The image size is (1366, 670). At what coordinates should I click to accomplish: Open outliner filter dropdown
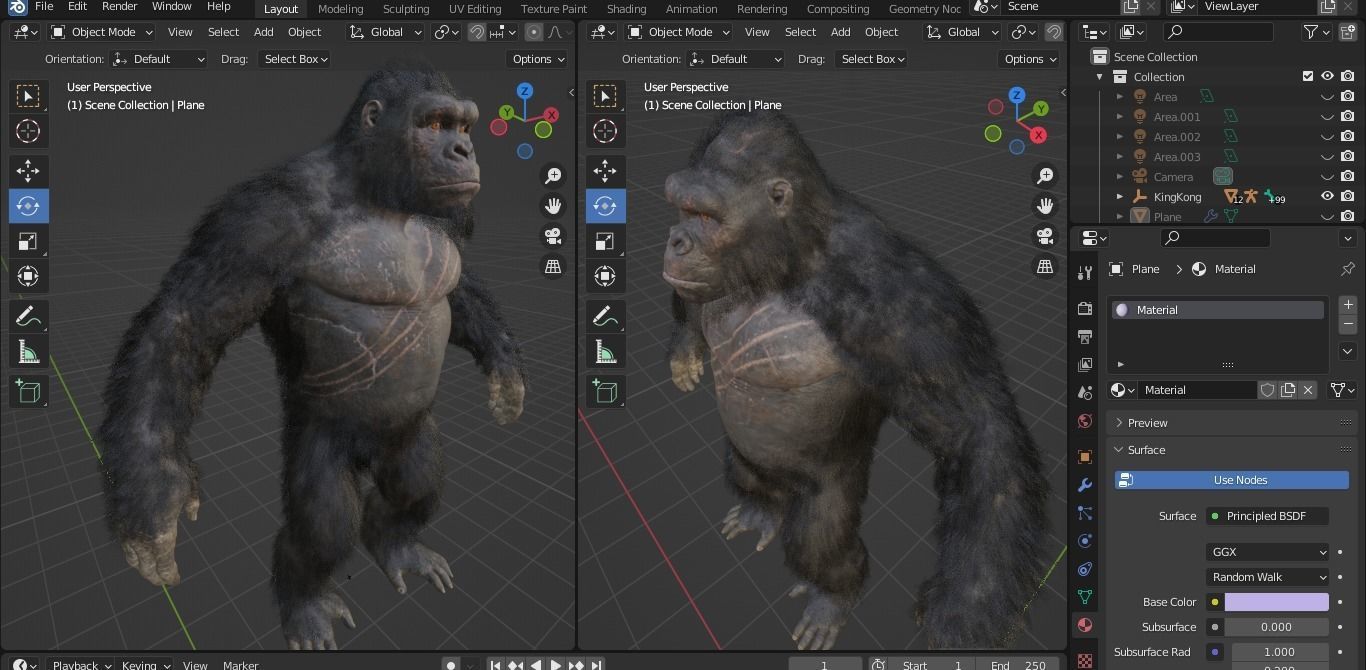point(1316,32)
